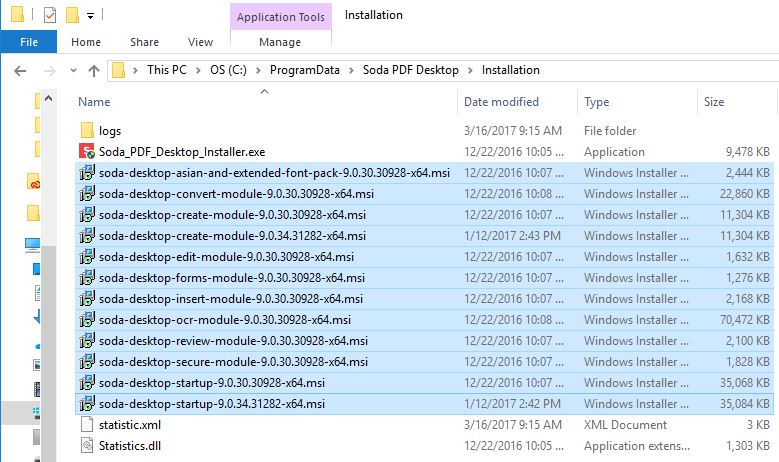Image resolution: width=779 pixels, height=462 pixels.
Task: Open the Recent locations dropdown arrow
Action: [x=69, y=70]
